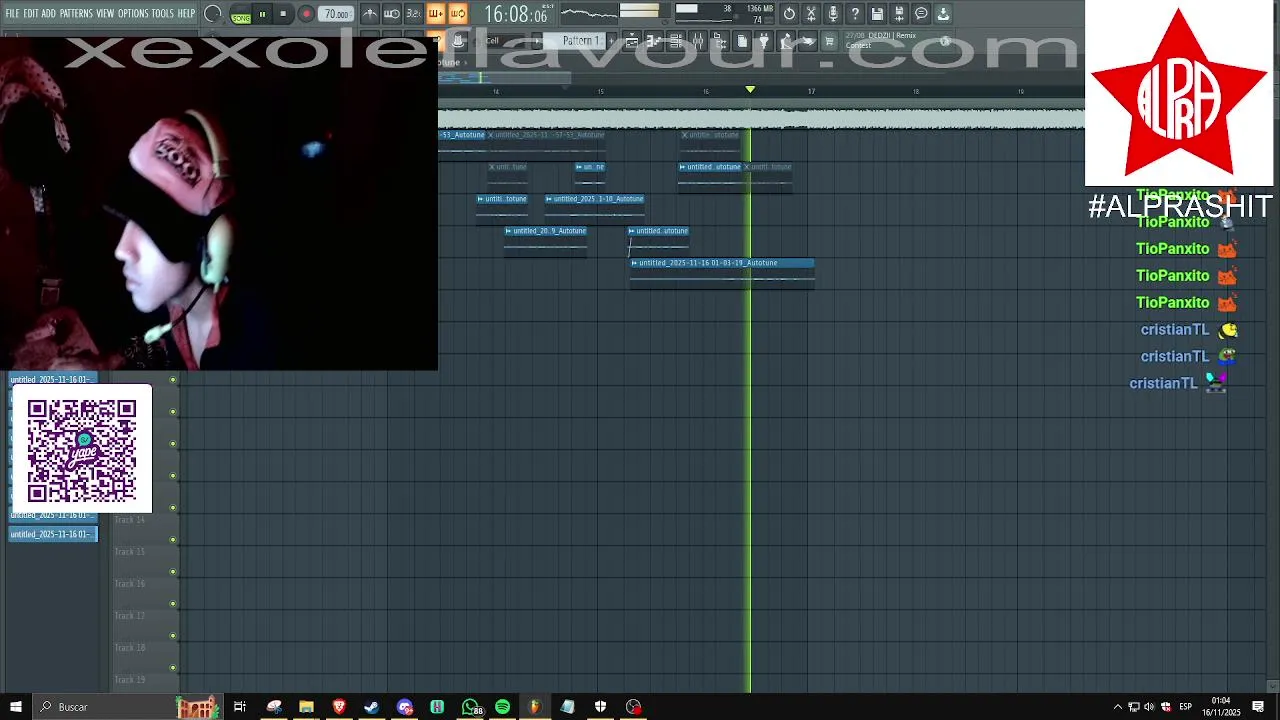Screen dimensions: 1280x720
Task: Click the tempo field showing 70.000
Action: 336,14
